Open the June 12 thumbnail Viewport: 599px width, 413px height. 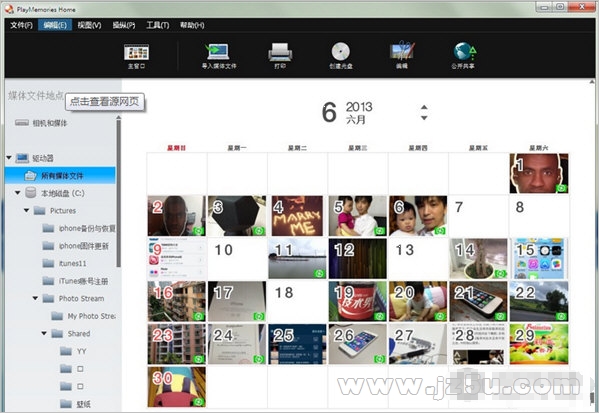[358, 259]
